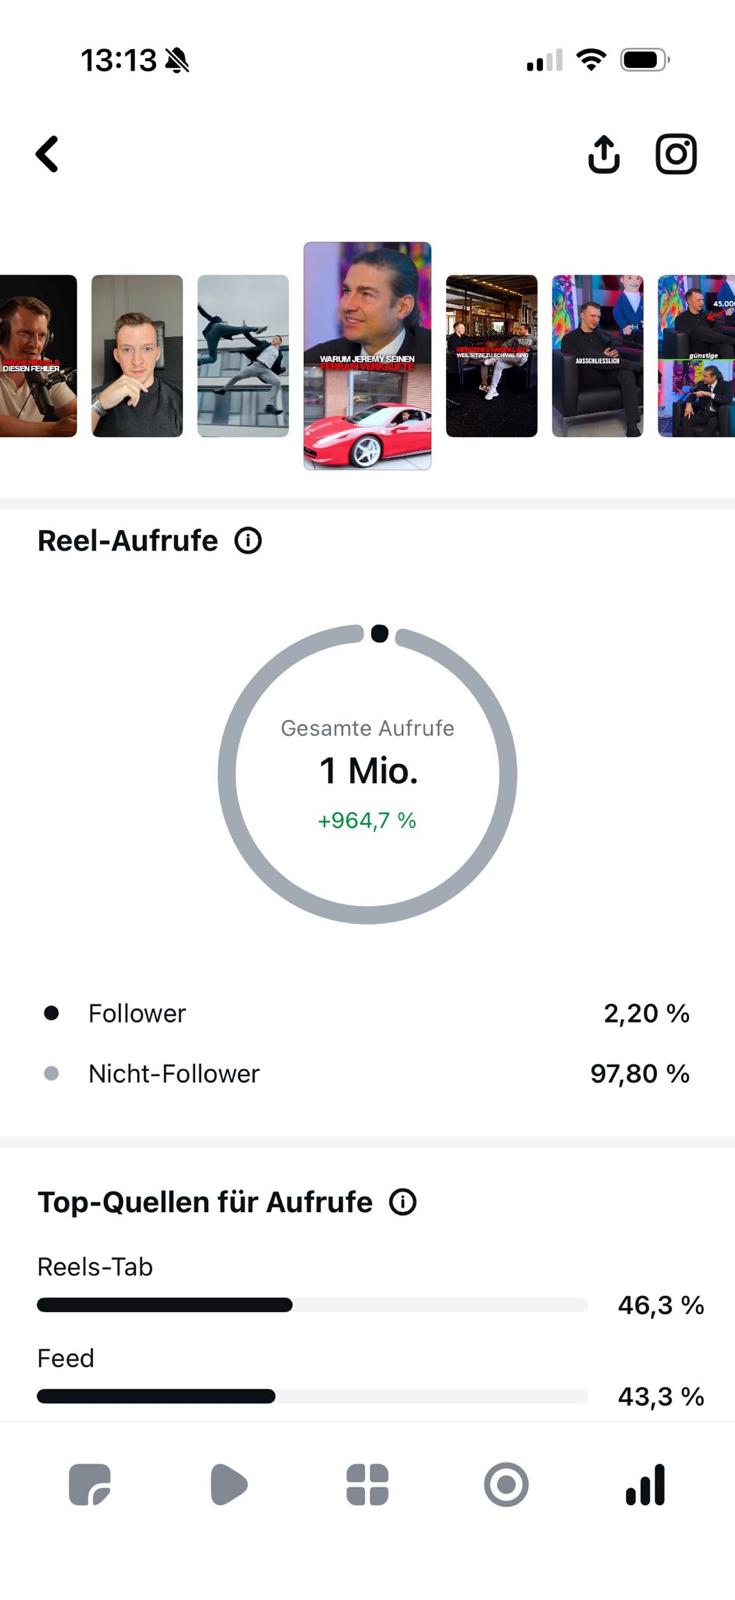The image size is (735, 1600).
Task: Open Instagram via the camera logo icon
Action: 676,154
